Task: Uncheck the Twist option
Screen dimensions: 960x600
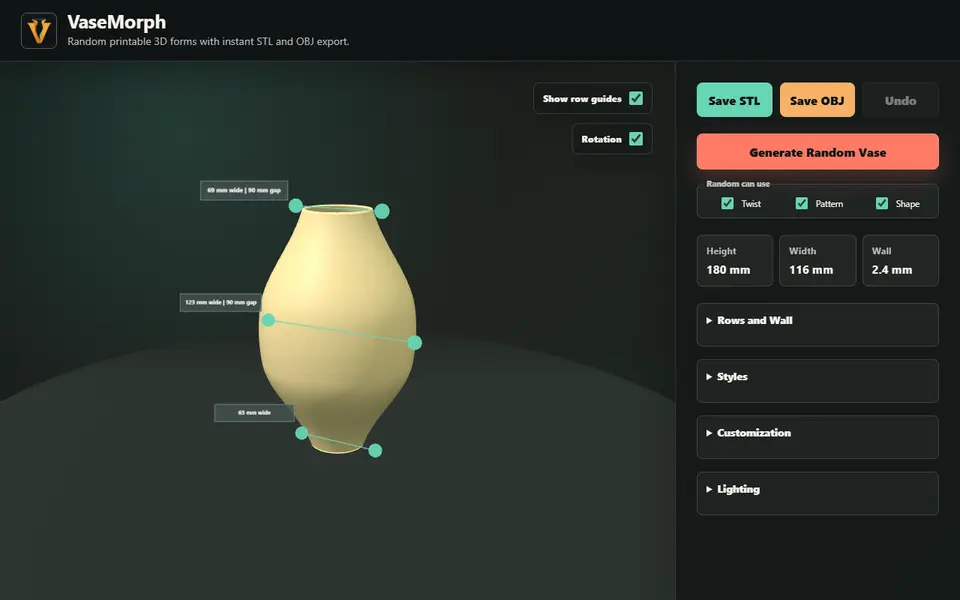Action: click(727, 203)
